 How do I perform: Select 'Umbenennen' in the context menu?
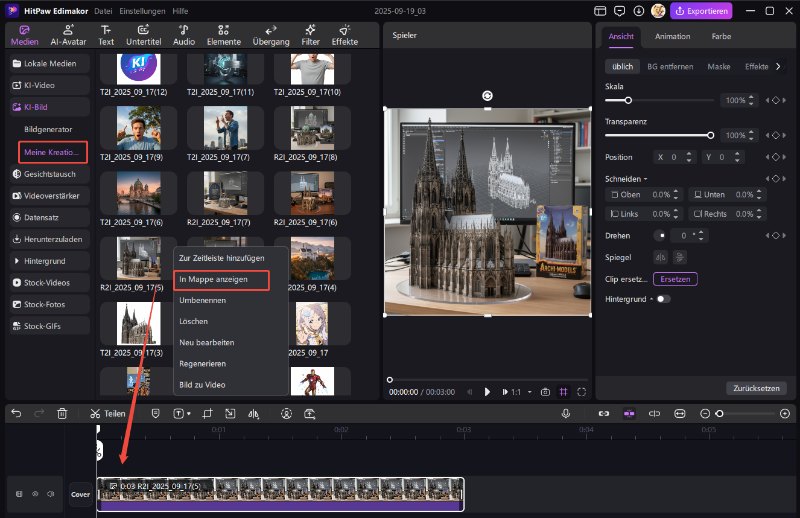click(203, 300)
